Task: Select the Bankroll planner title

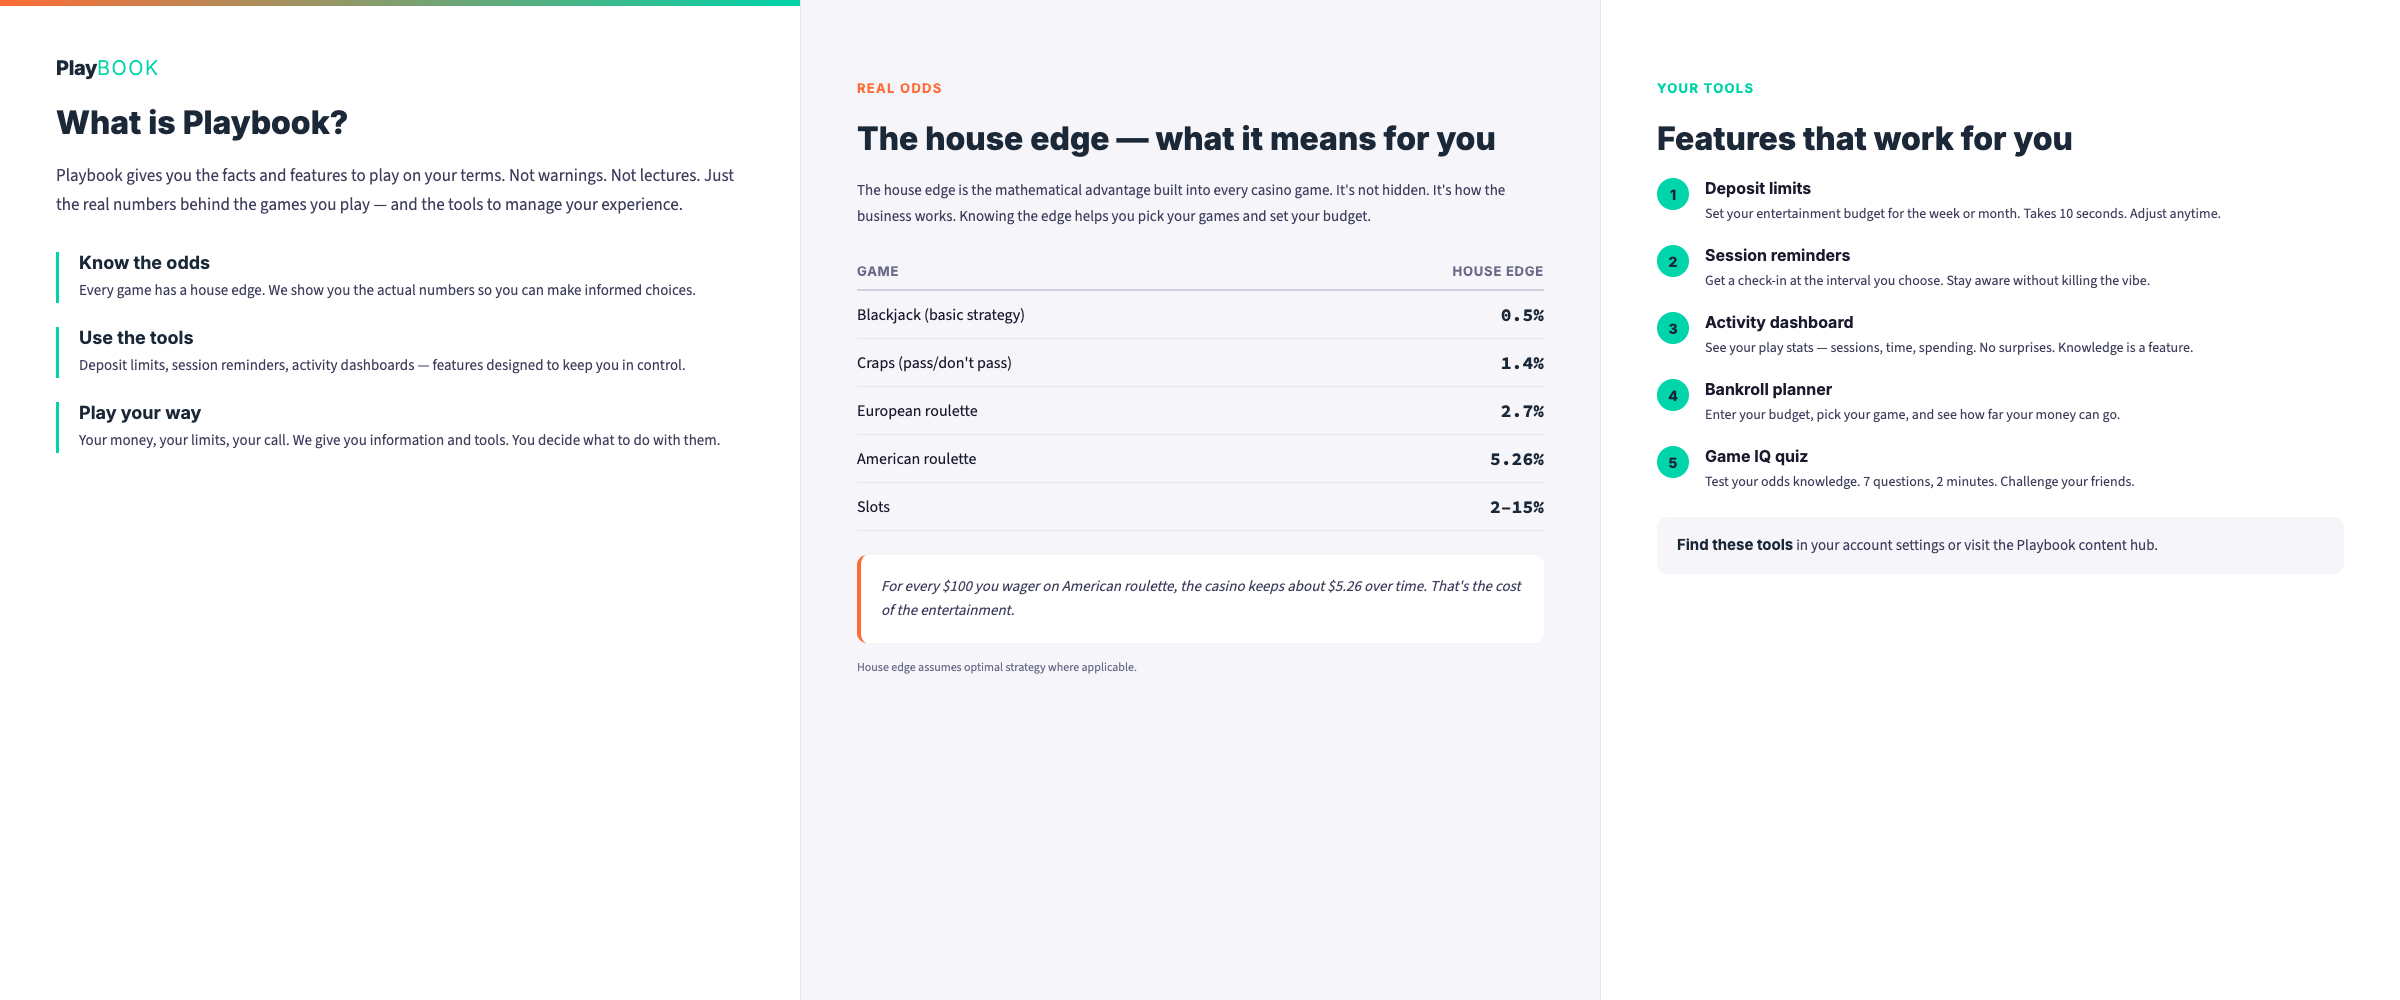Action: (x=1768, y=389)
